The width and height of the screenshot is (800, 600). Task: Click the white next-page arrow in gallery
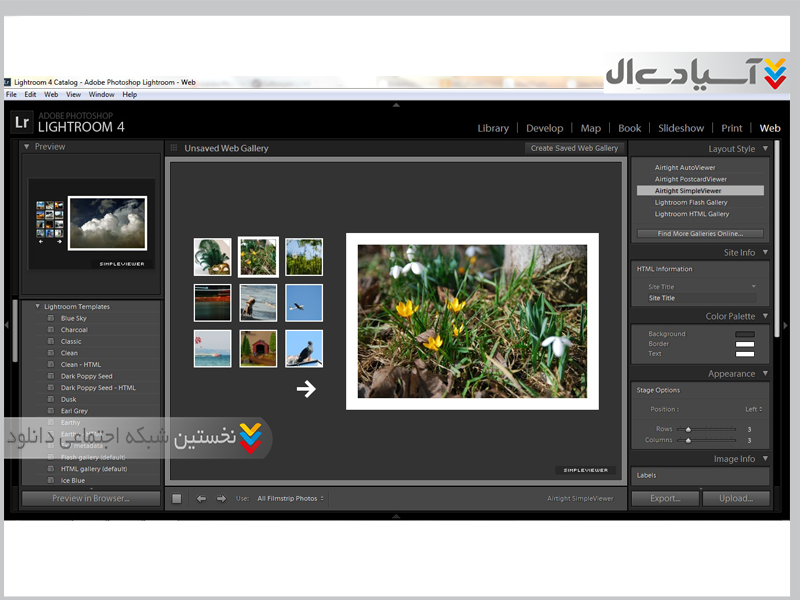(x=306, y=389)
